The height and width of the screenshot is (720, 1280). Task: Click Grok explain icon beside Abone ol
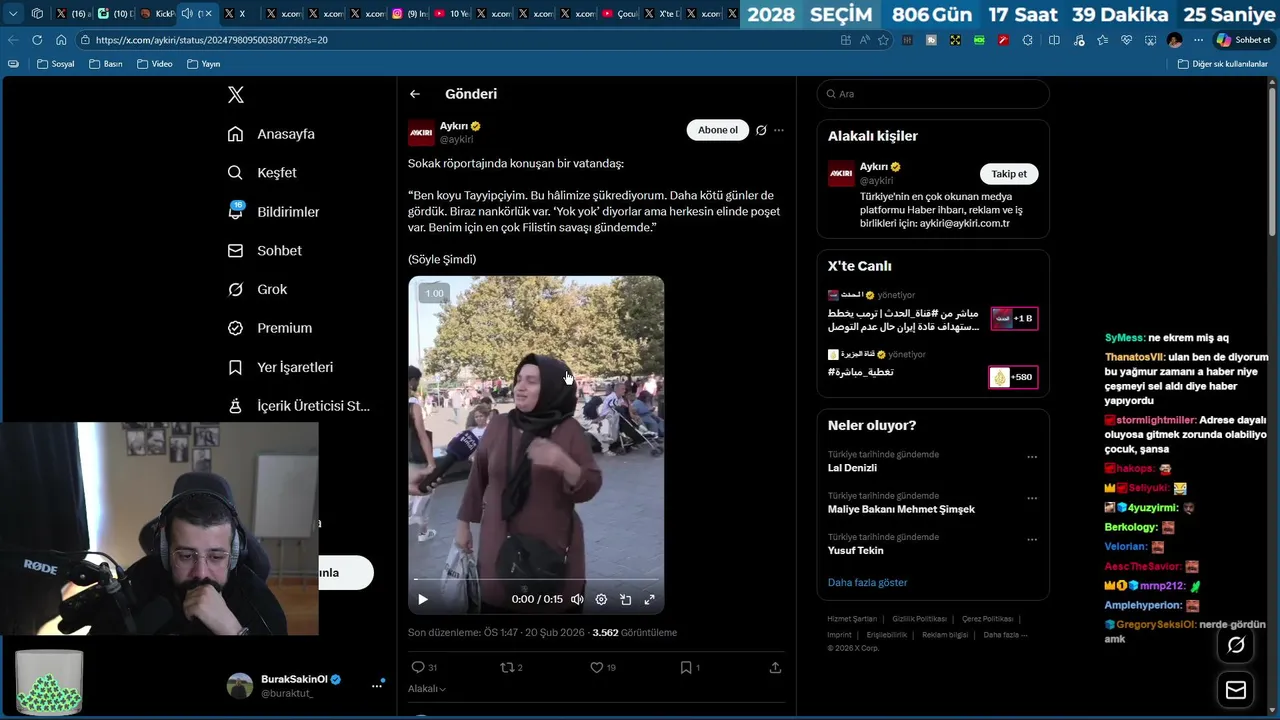(x=761, y=130)
